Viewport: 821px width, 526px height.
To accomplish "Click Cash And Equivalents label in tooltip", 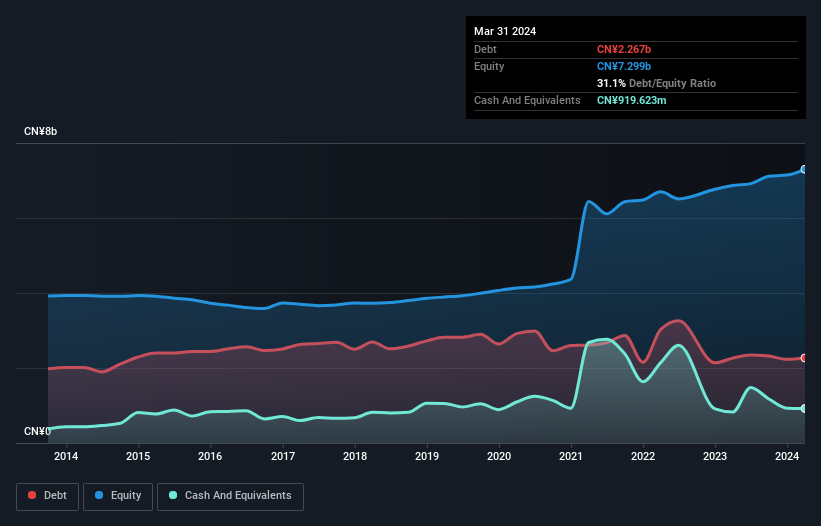I will [527, 100].
